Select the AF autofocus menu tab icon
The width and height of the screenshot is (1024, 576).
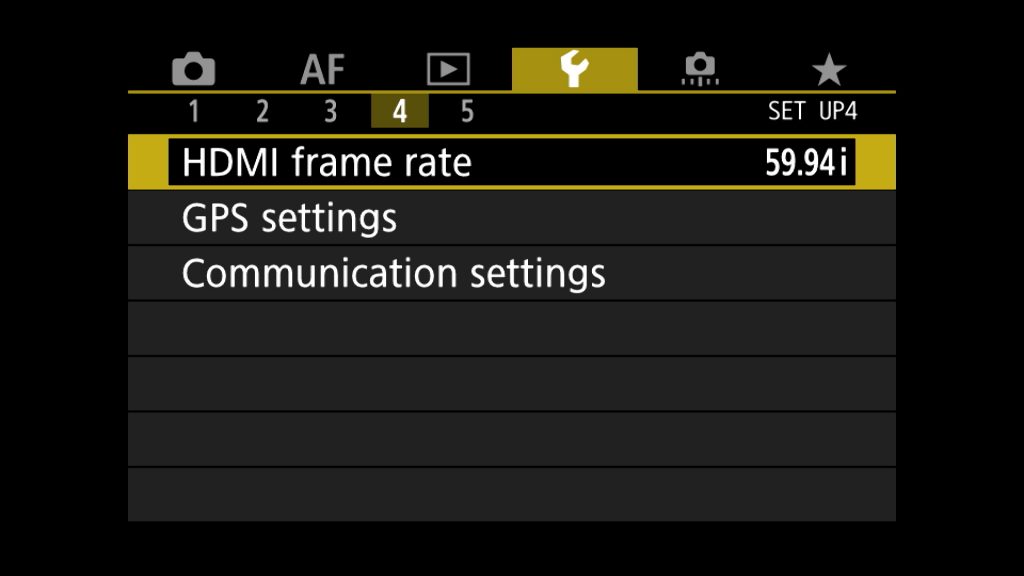pyautogui.click(x=320, y=68)
